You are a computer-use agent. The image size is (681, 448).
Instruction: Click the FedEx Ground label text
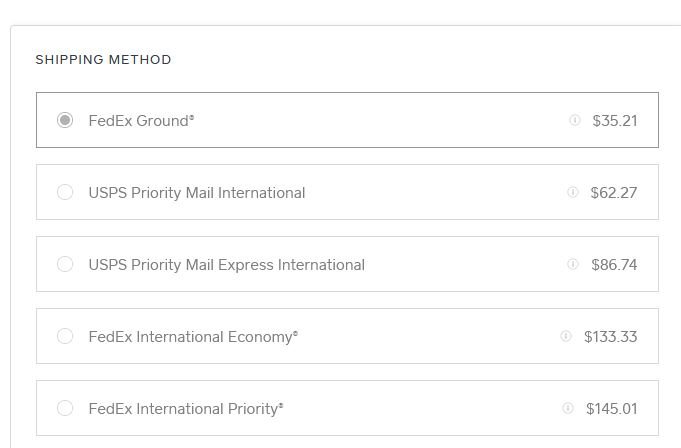click(141, 121)
